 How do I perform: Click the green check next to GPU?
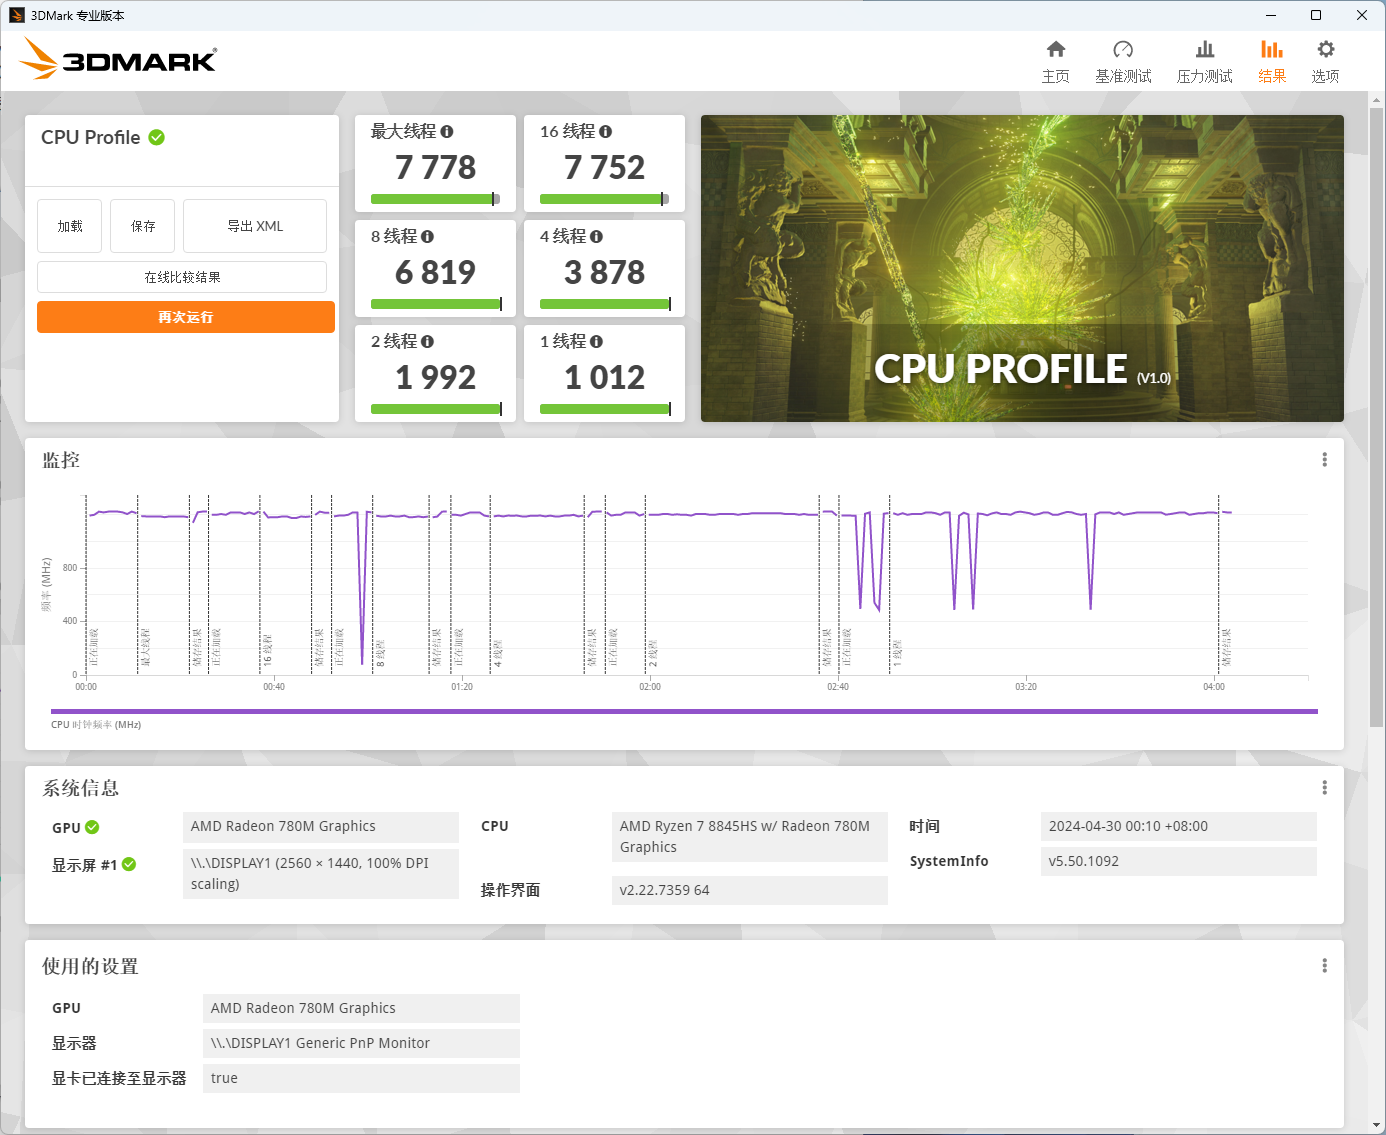tap(92, 827)
